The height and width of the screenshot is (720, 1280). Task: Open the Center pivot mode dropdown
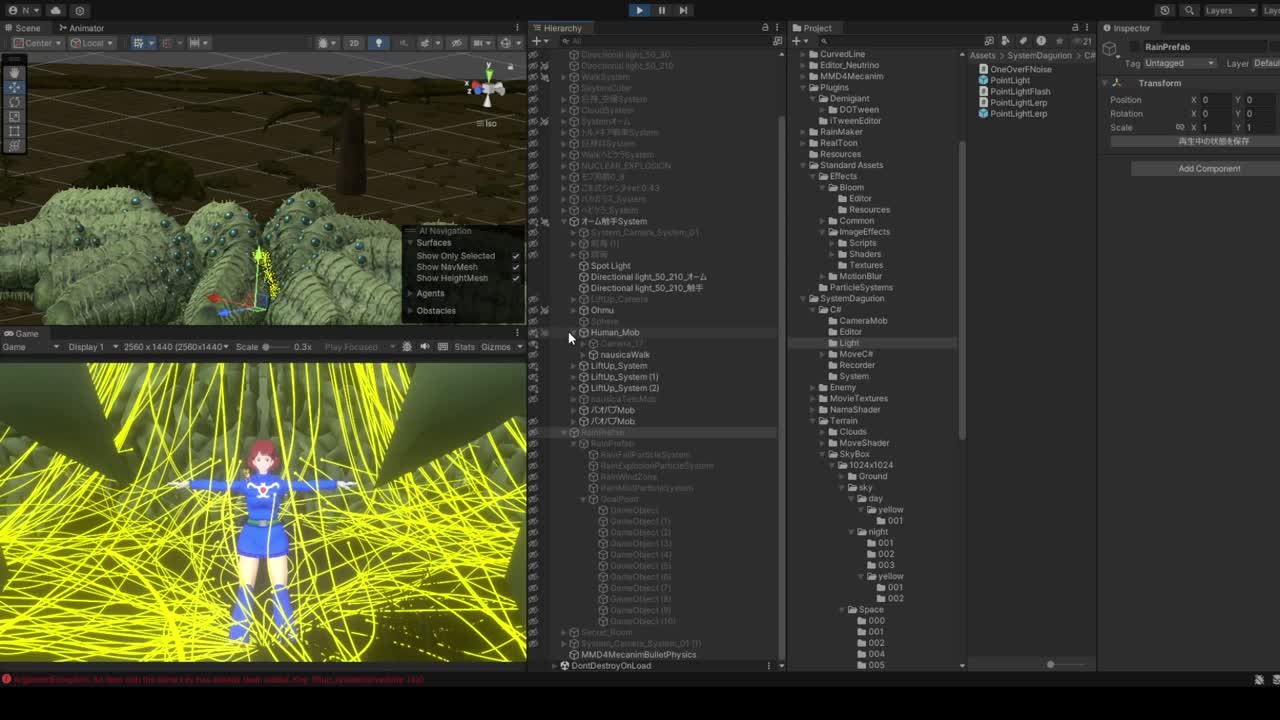click(x=37, y=43)
